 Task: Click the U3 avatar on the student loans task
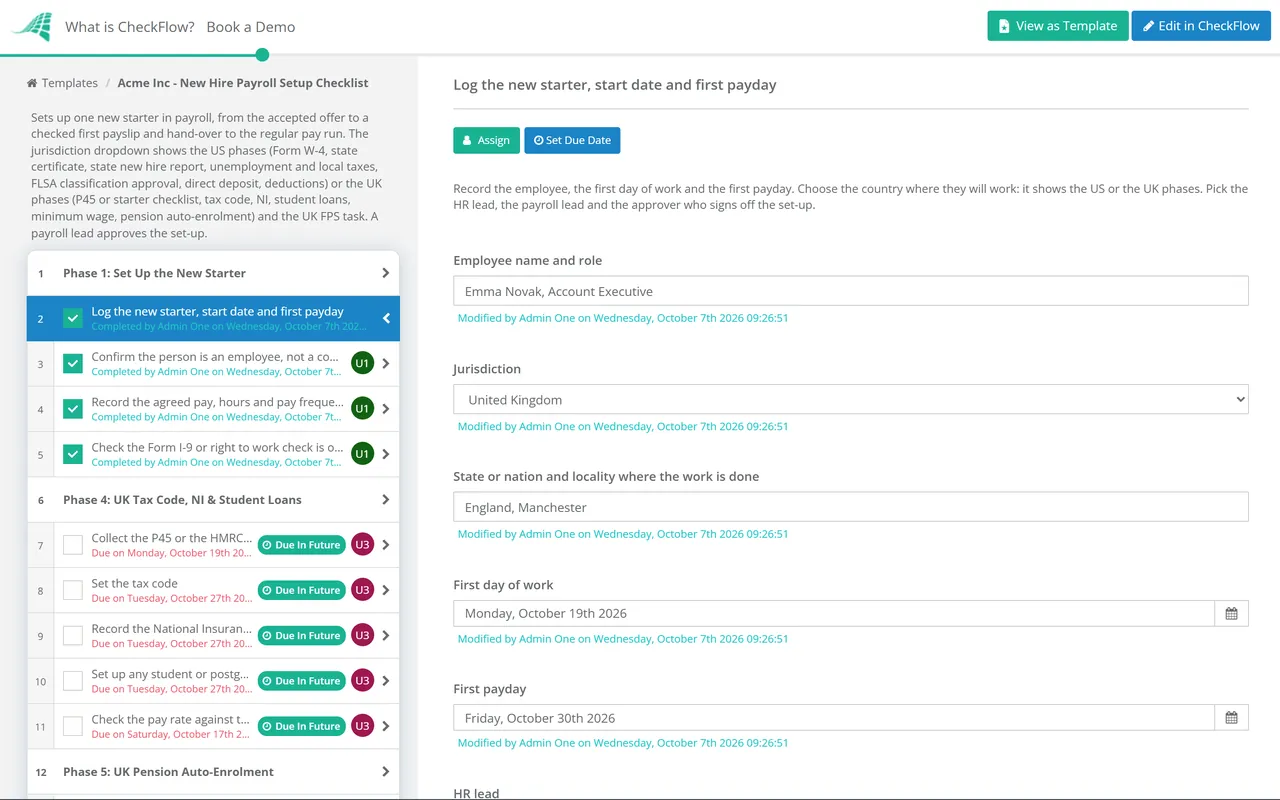pyautogui.click(x=362, y=681)
